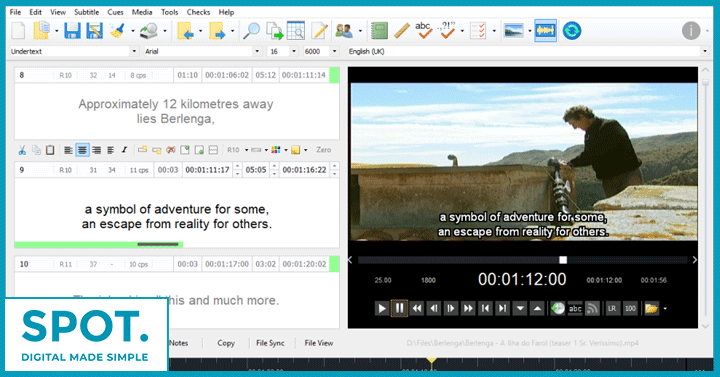Click the In time field 00:01:11:17

208,170
